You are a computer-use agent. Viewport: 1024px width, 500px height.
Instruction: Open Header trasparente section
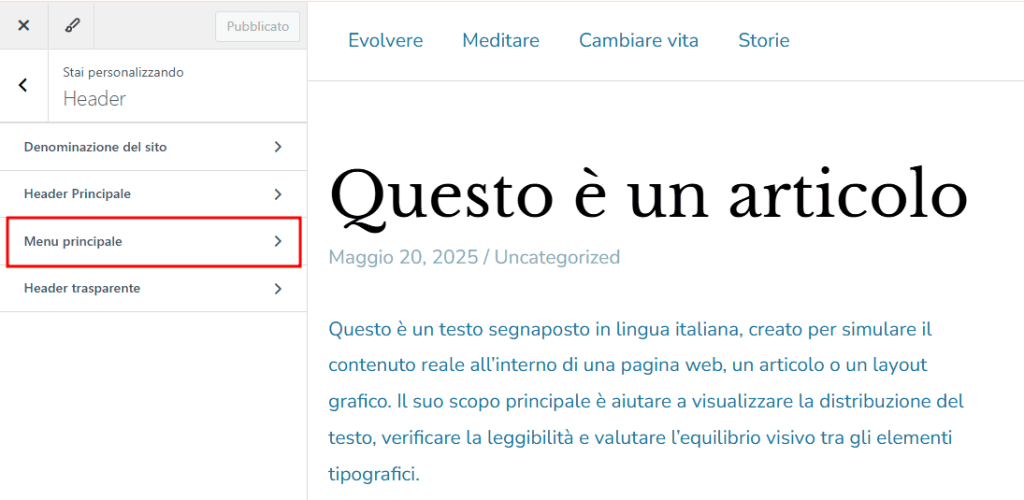pos(153,289)
